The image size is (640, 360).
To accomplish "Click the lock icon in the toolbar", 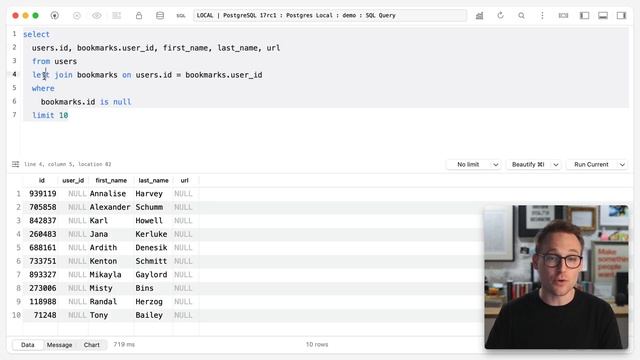I will [139, 16].
